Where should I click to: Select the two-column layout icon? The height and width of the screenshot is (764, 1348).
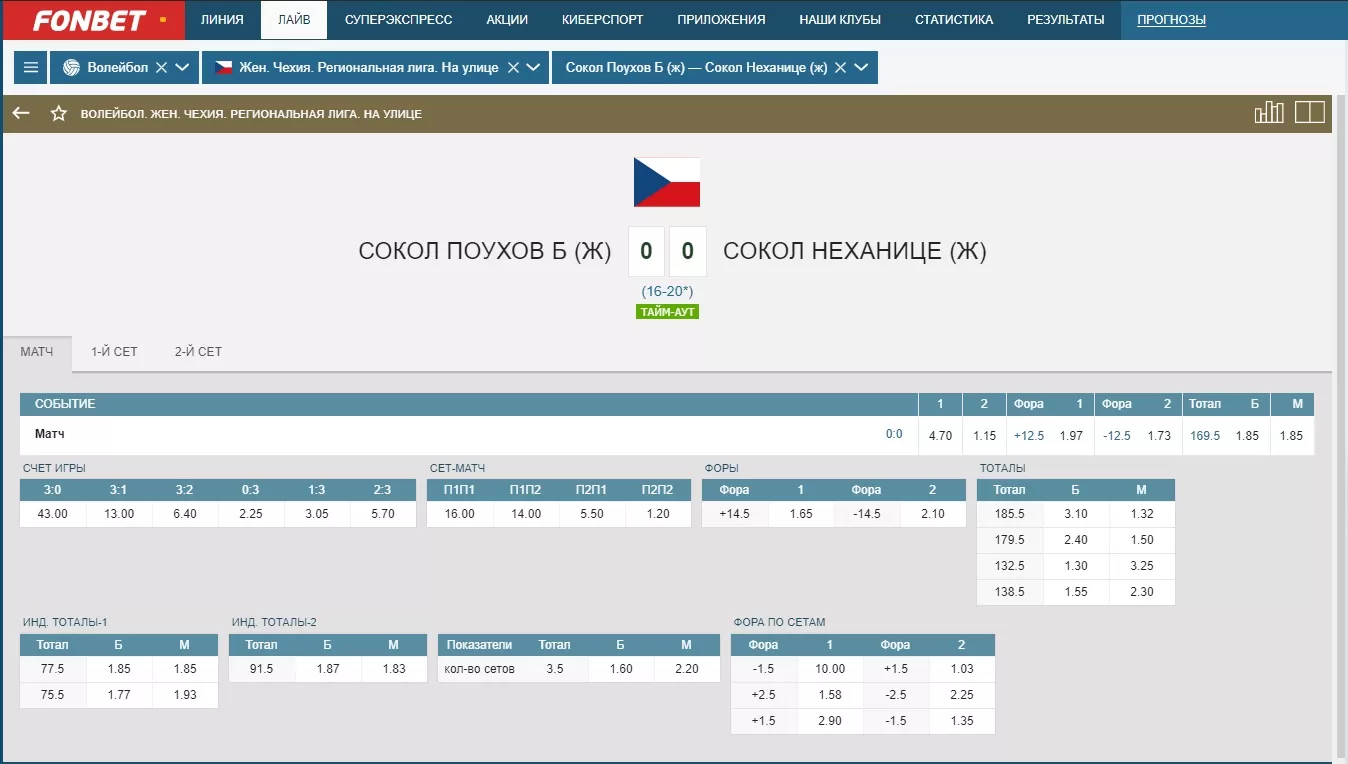1310,112
